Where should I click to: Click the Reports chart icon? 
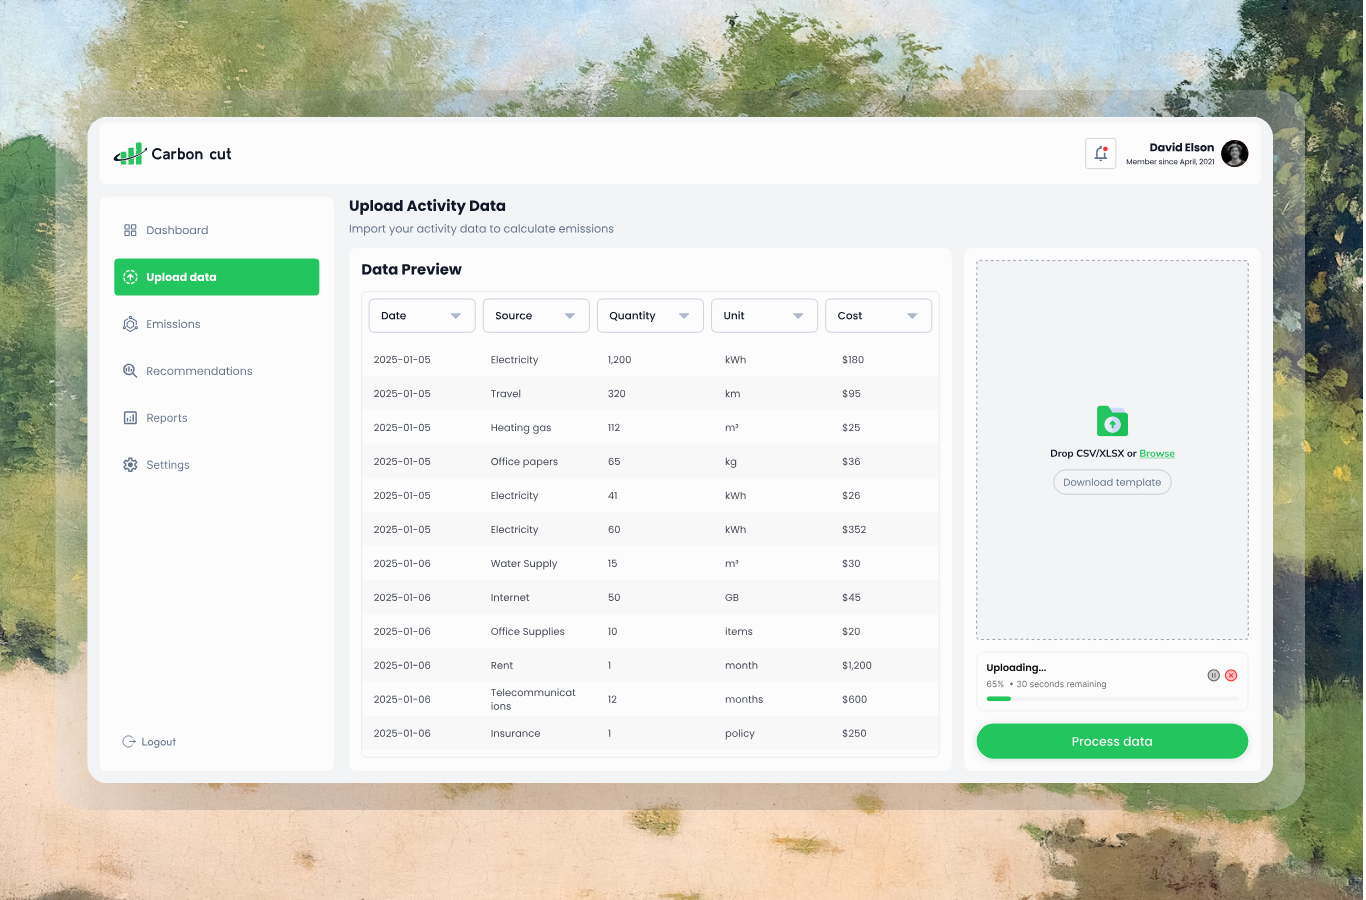130,418
